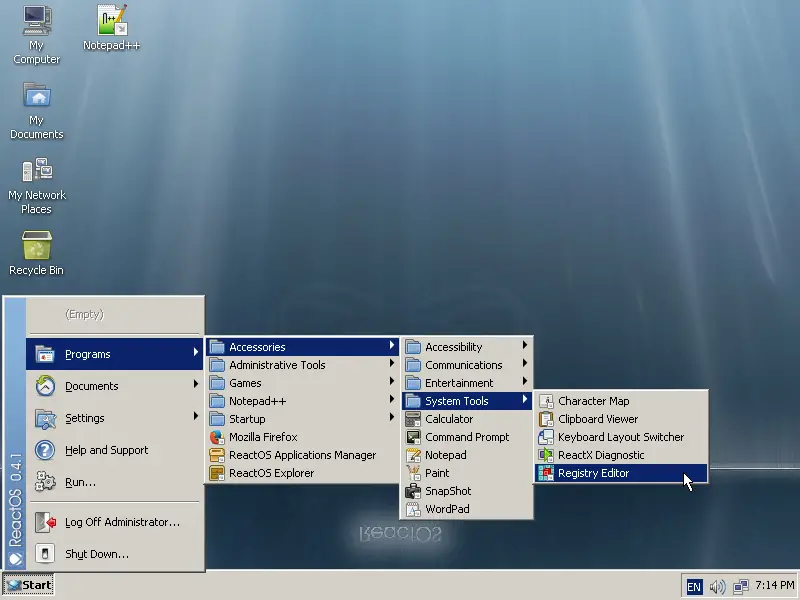Click the Log Off icon

click(x=45, y=522)
